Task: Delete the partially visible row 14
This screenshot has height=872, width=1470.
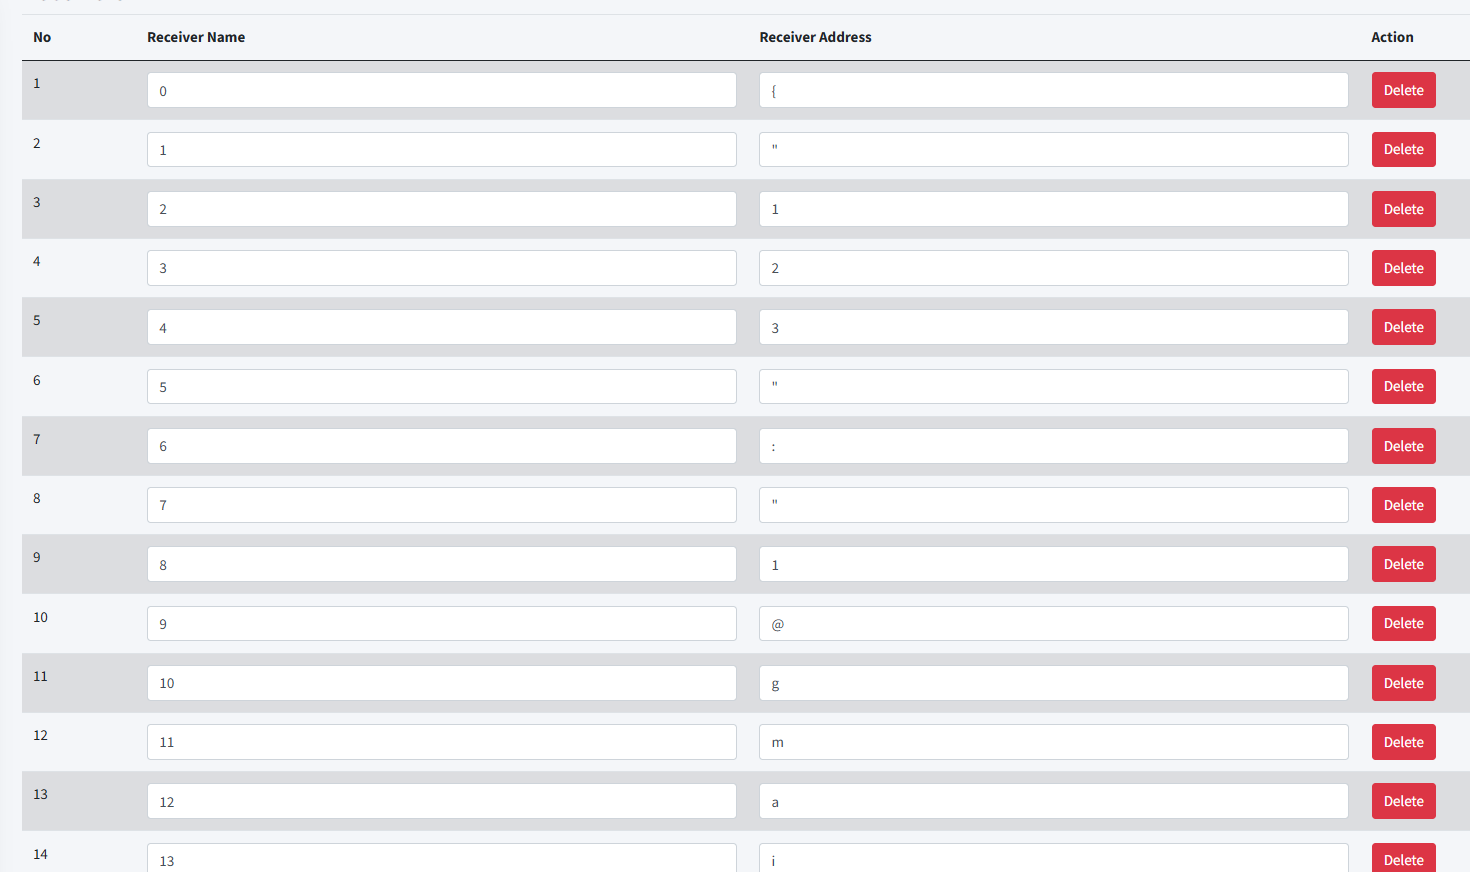Action: pyautogui.click(x=1403, y=859)
